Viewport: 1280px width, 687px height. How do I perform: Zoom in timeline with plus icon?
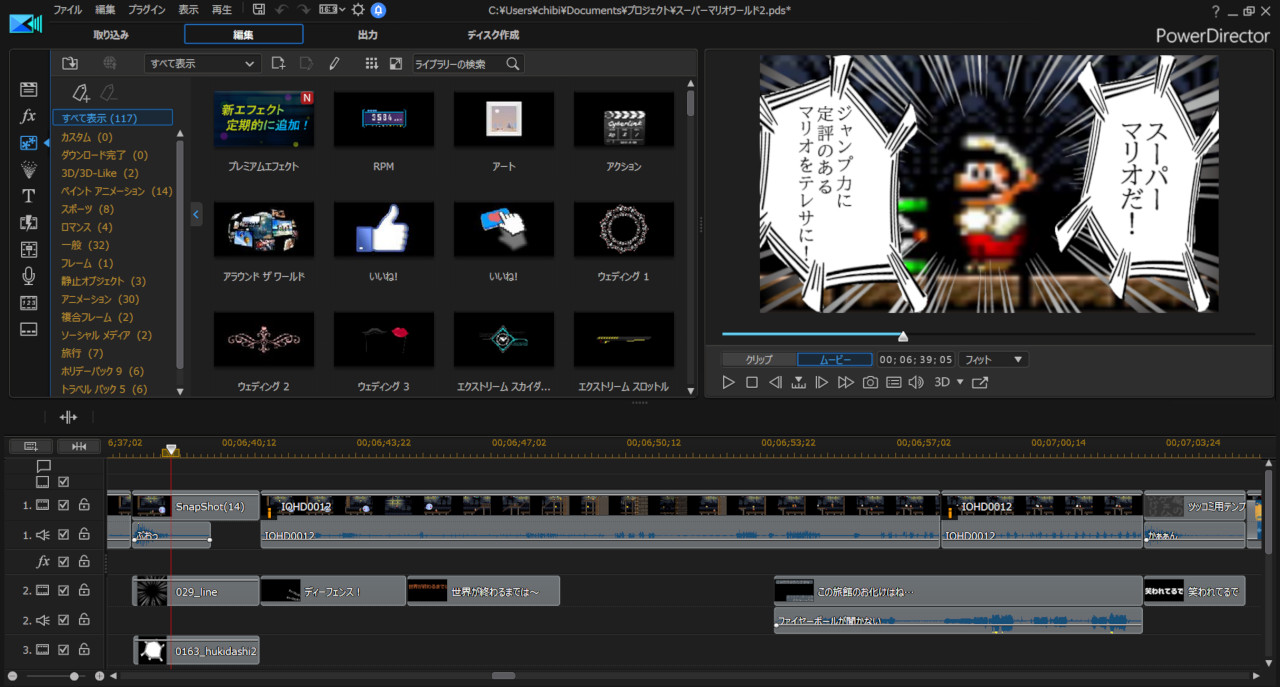click(x=99, y=676)
